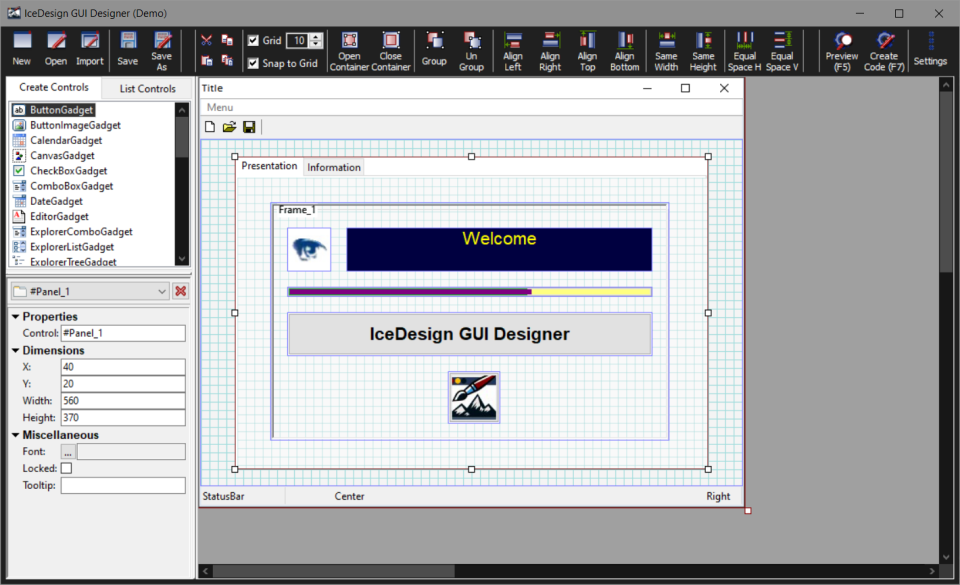Select DateGadget in the controls list

[x=56, y=201]
